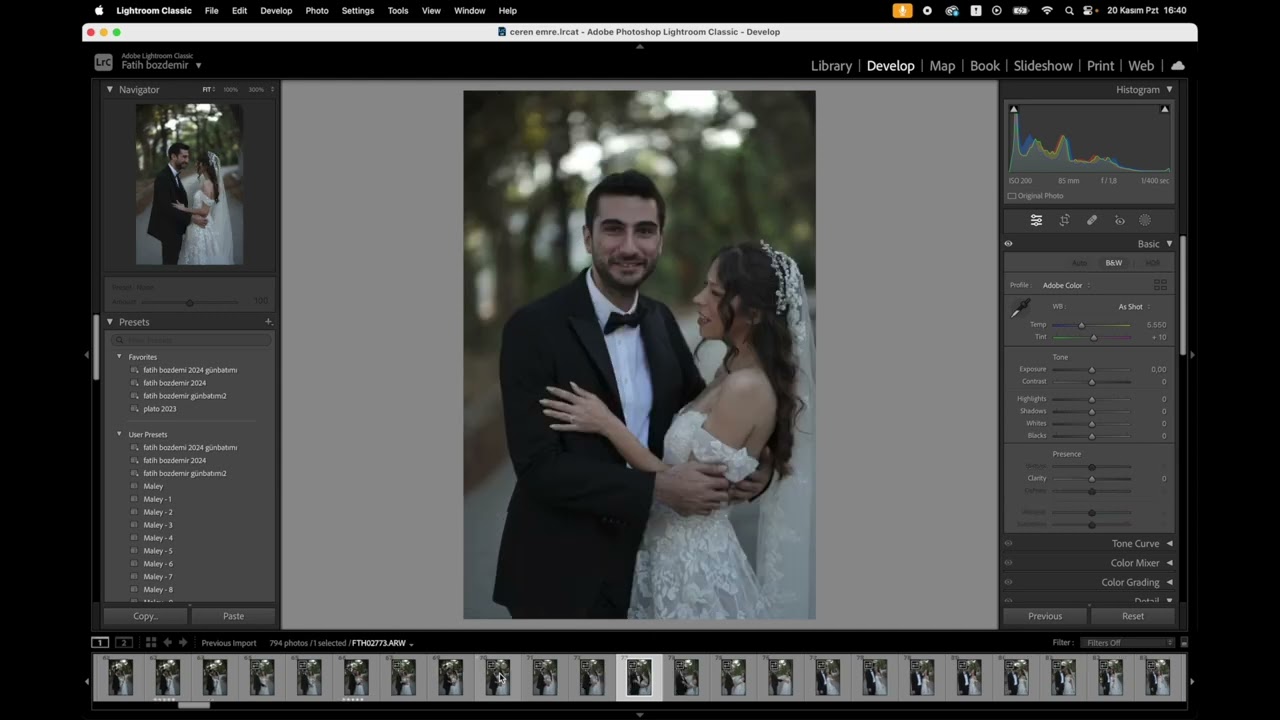Click the orange microphone menu bar icon

click(x=902, y=11)
